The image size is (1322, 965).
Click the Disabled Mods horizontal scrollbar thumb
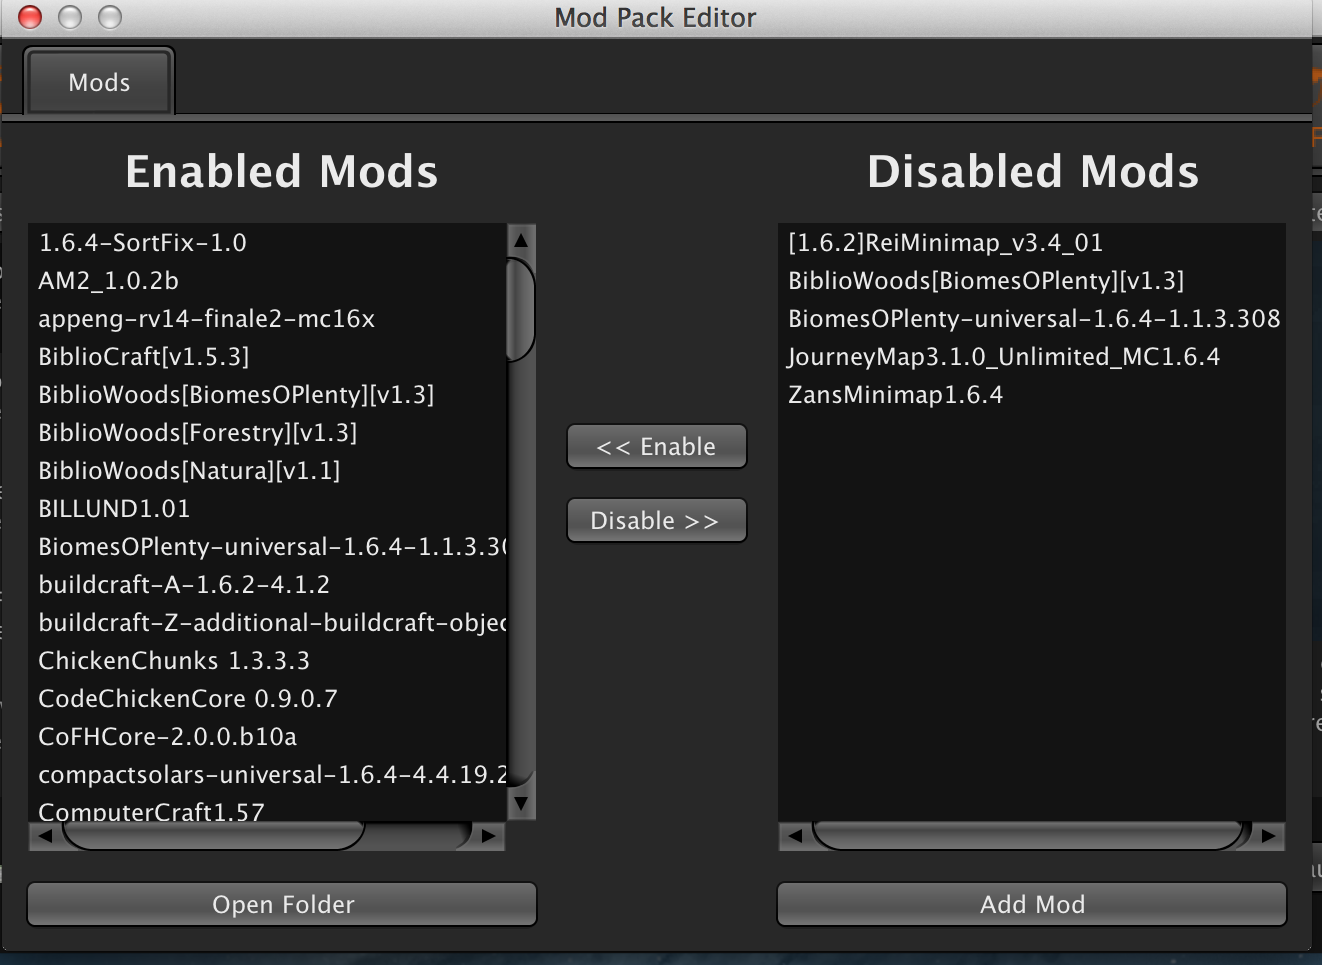point(1027,836)
